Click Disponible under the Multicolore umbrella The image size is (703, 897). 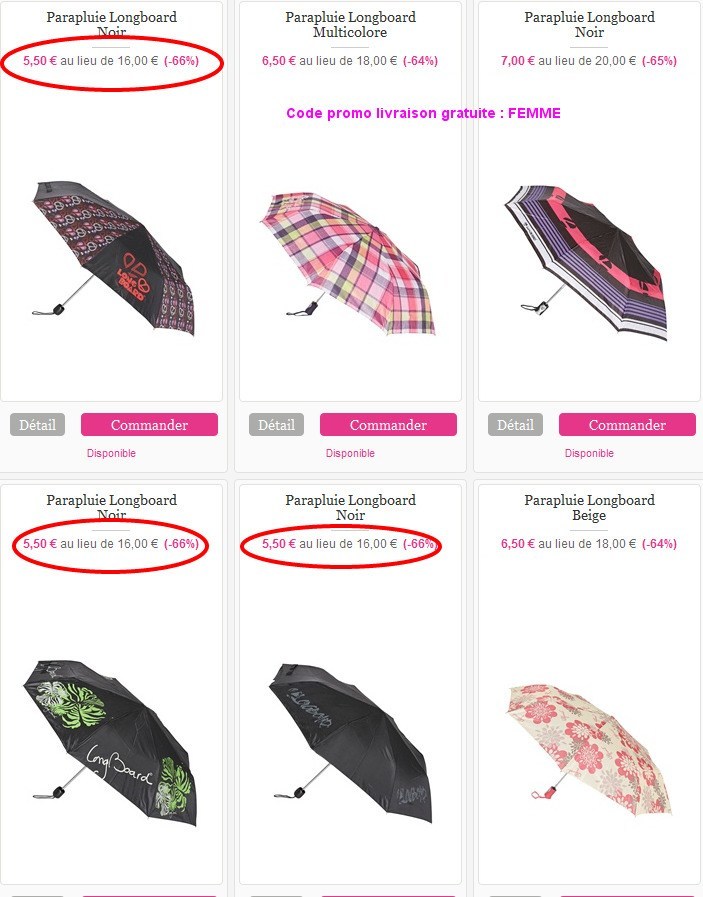pyautogui.click(x=350, y=453)
